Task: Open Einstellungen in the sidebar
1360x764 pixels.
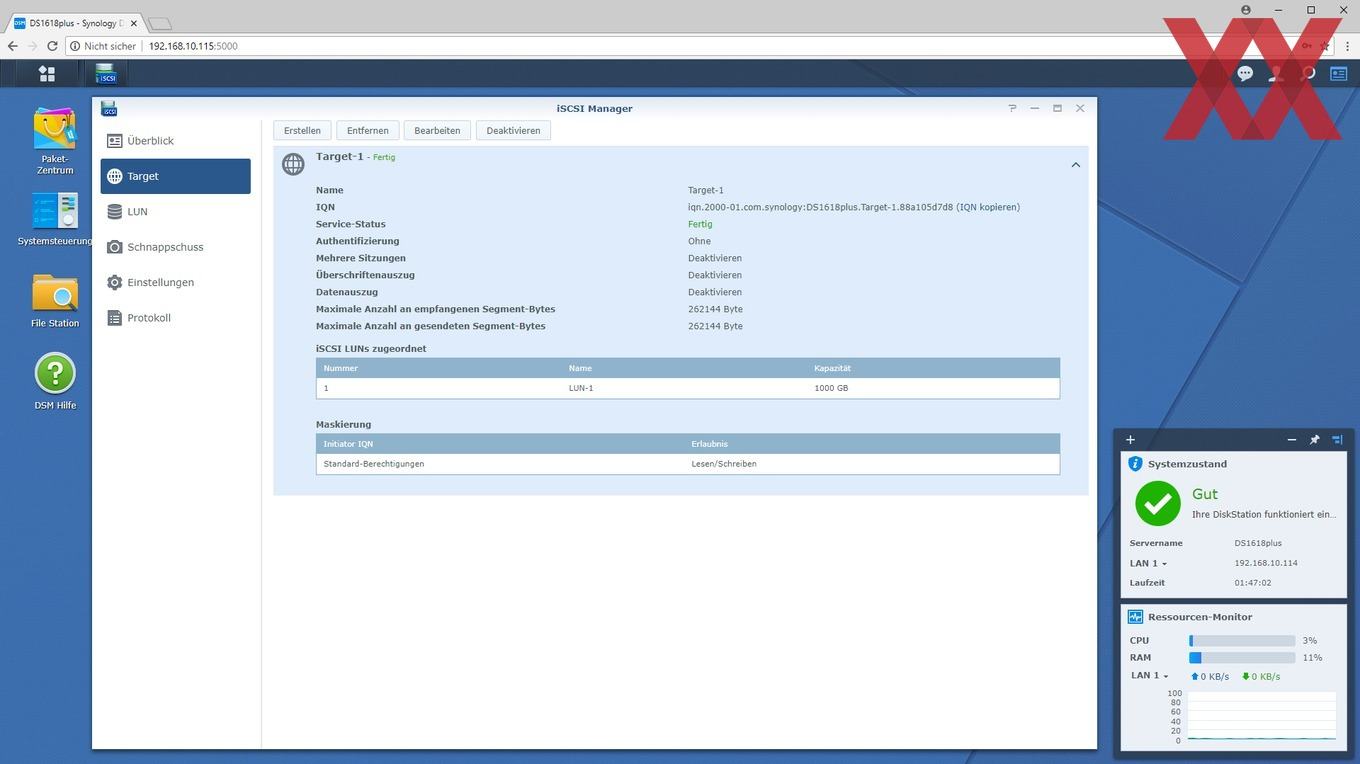Action: click(x=175, y=282)
